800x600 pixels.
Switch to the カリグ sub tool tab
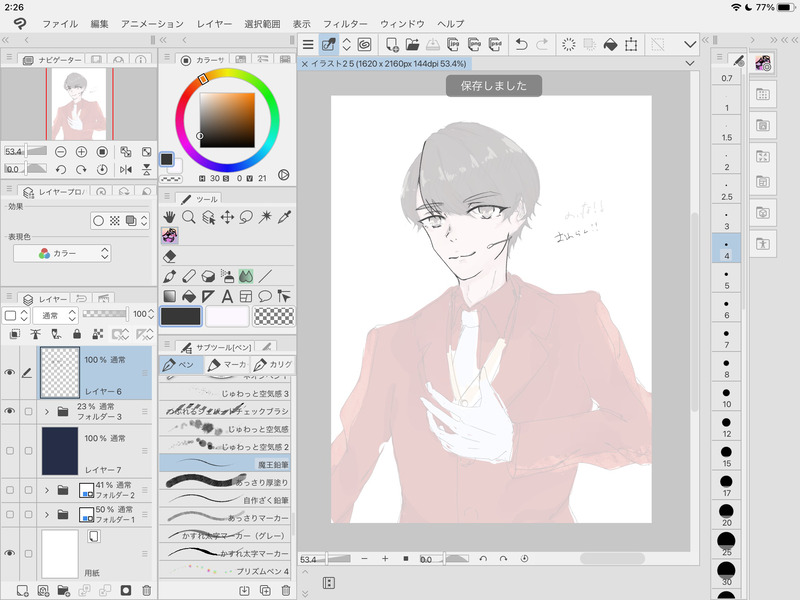(x=273, y=364)
